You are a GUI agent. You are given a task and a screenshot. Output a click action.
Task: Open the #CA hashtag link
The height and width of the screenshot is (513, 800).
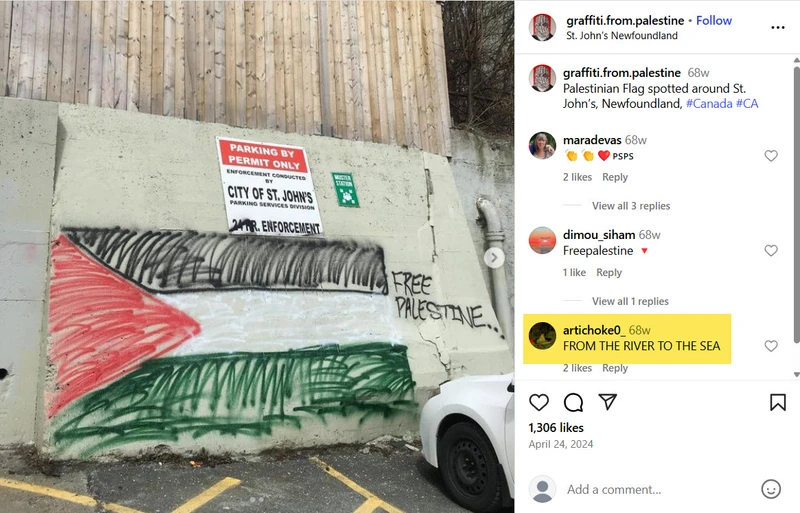(x=747, y=104)
